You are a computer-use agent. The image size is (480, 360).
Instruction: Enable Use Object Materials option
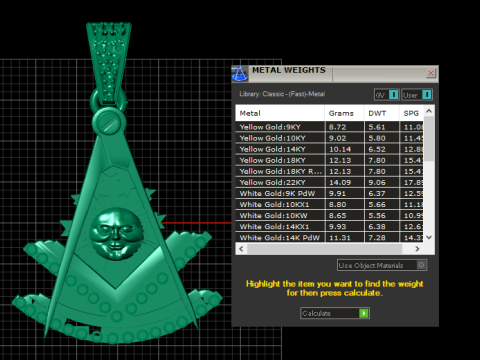pyautogui.click(x=382, y=265)
